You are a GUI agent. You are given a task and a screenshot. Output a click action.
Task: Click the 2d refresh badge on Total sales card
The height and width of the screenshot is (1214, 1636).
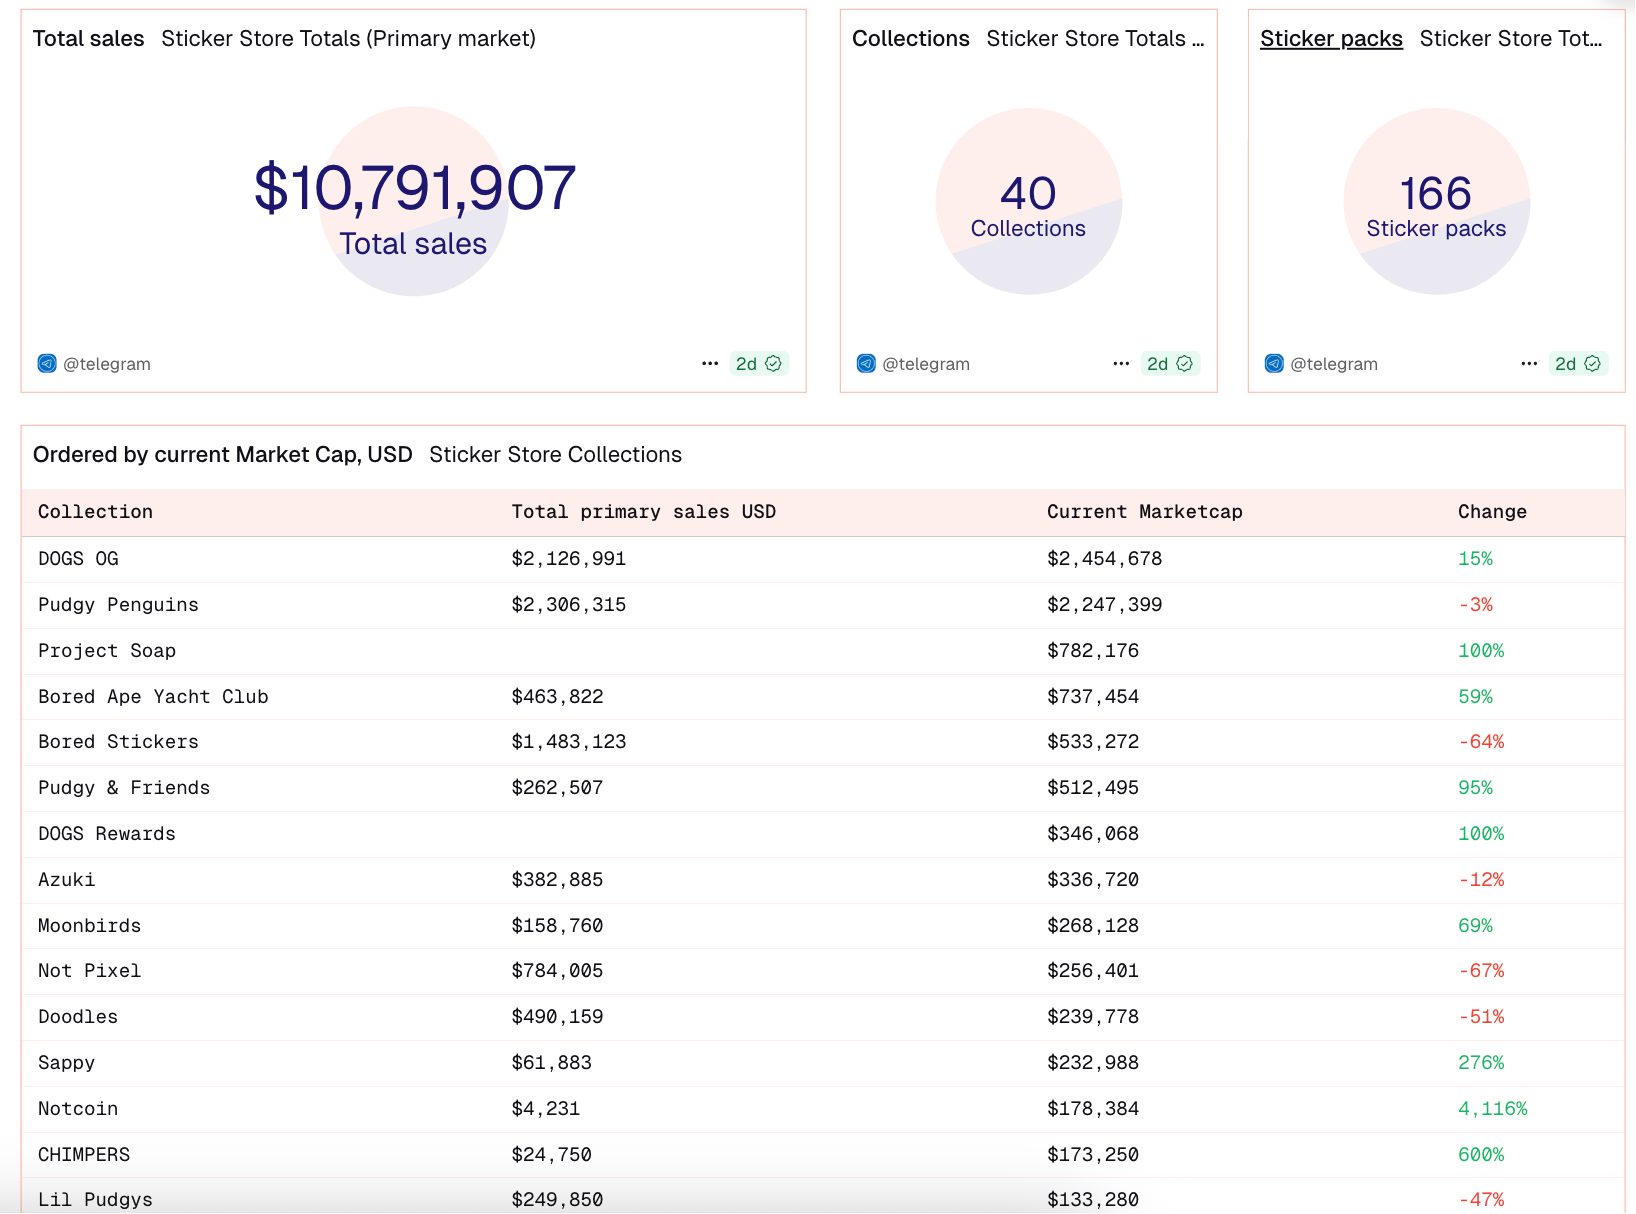point(759,364)
